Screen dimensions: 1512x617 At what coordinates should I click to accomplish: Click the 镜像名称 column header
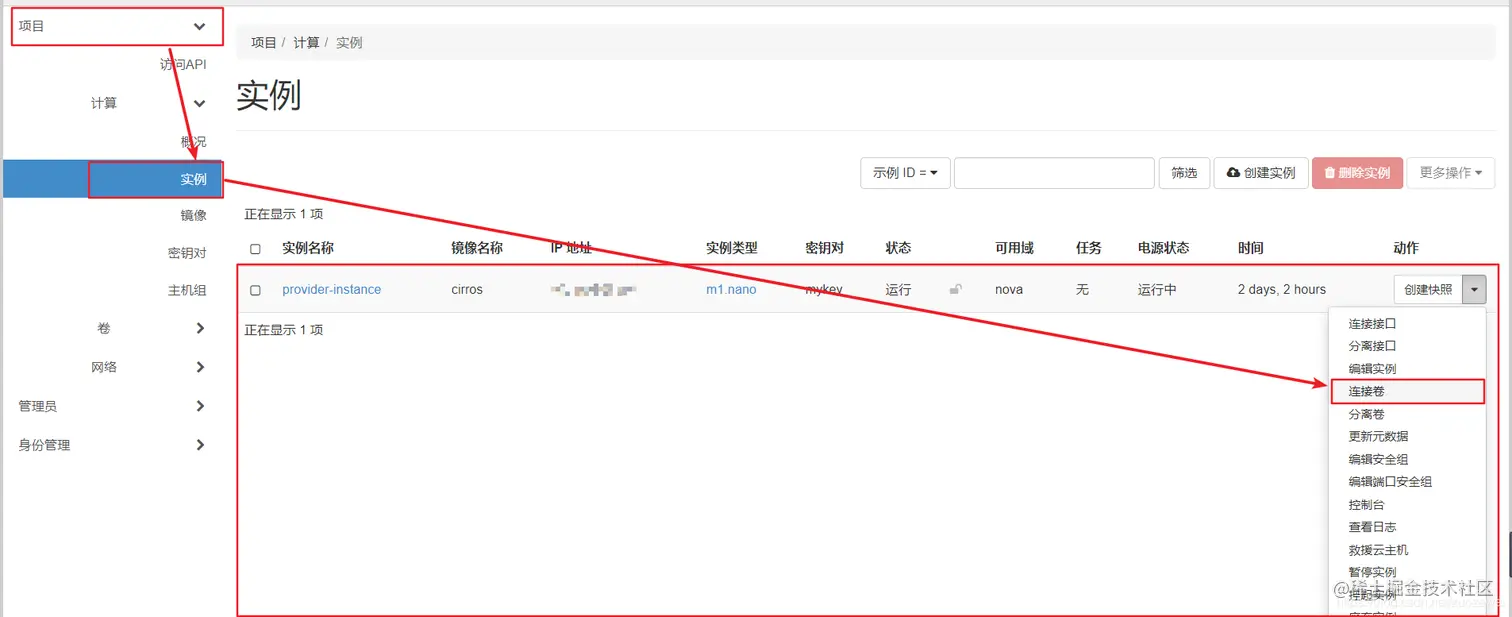pos(477,248)
